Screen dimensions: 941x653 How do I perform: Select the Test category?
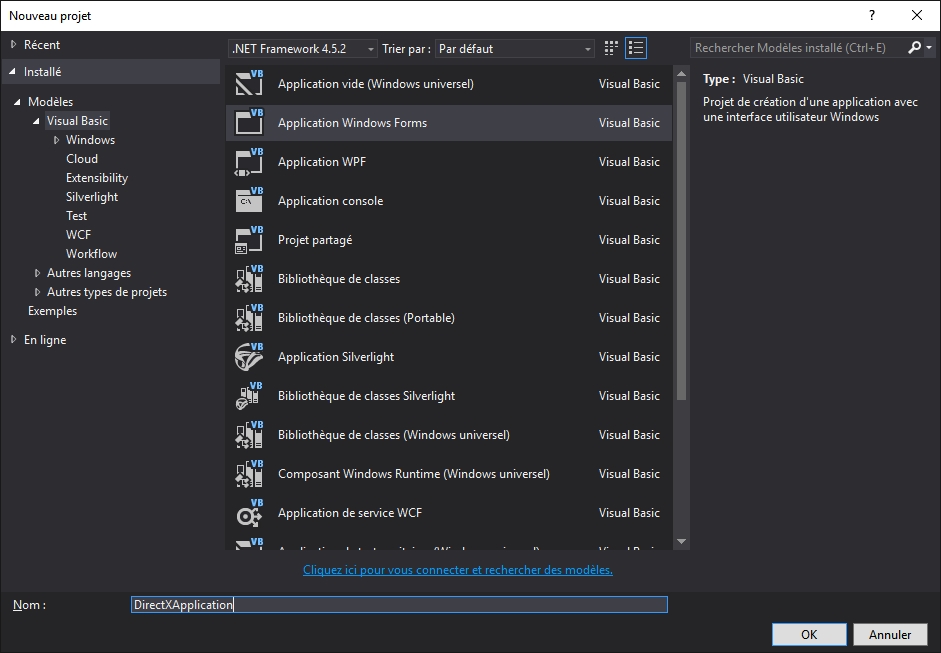pos(76,215)
